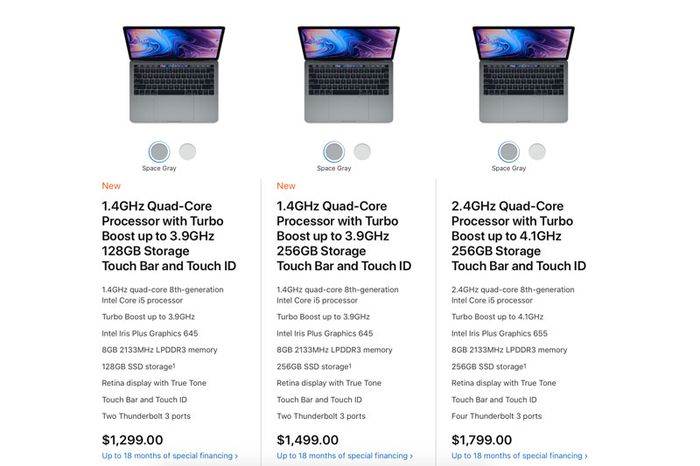700x466 pixels.
Task: Click the $1,299.00 price
Action: point(134,439)
